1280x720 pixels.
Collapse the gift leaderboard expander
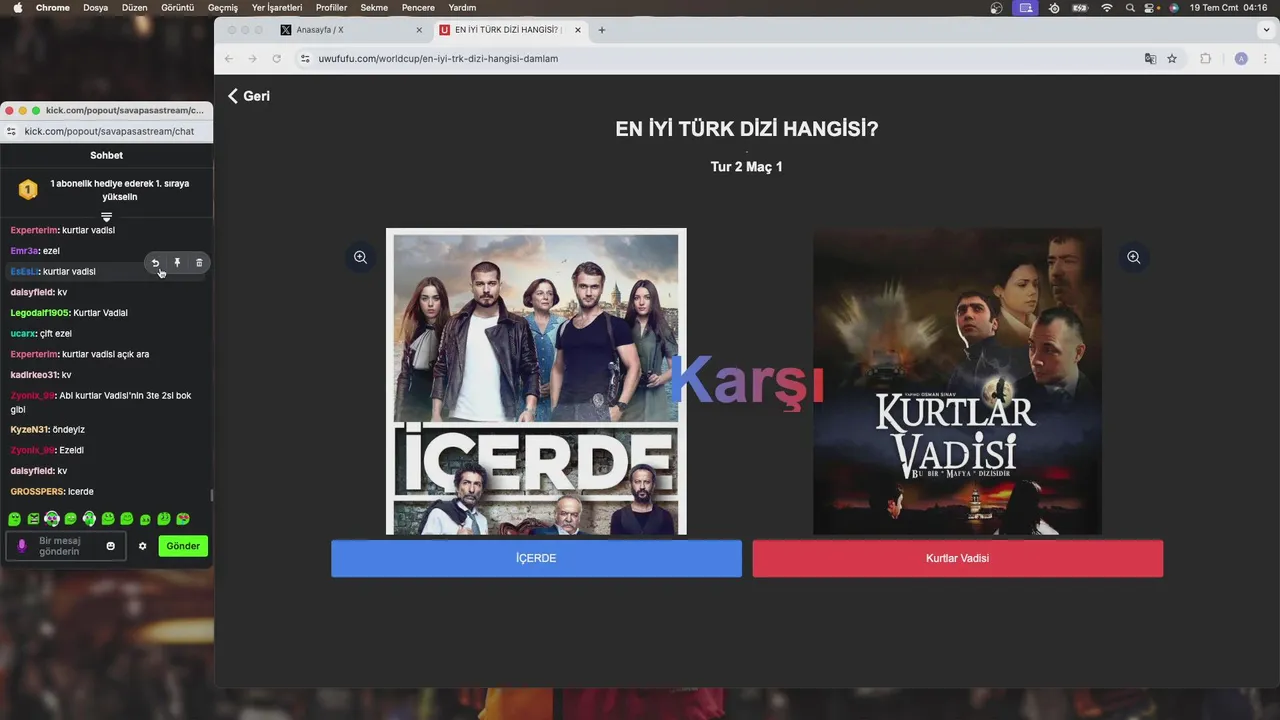tap(106, 216)
